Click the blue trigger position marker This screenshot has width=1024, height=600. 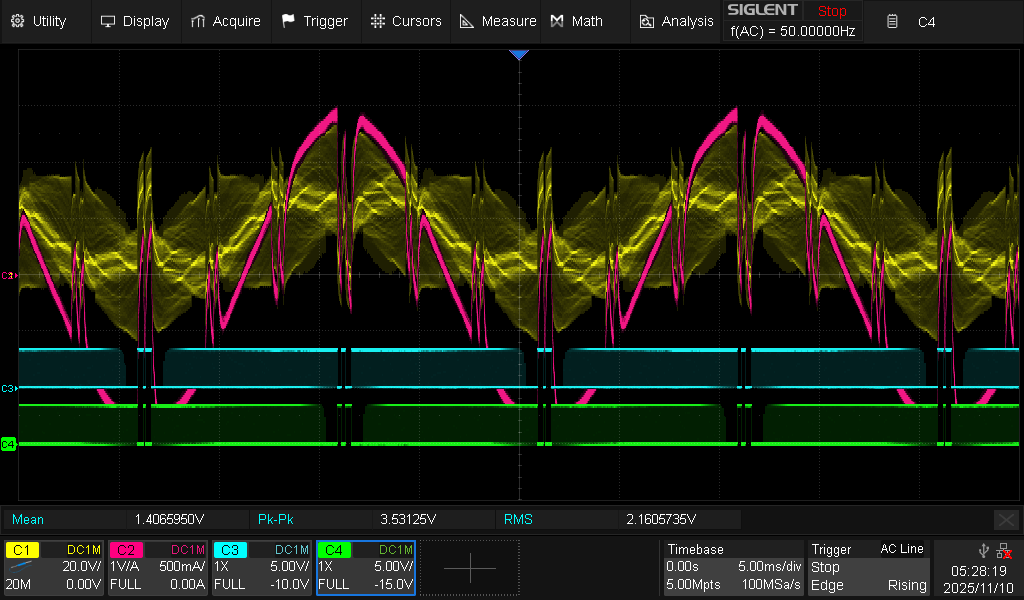coord(518,55)
